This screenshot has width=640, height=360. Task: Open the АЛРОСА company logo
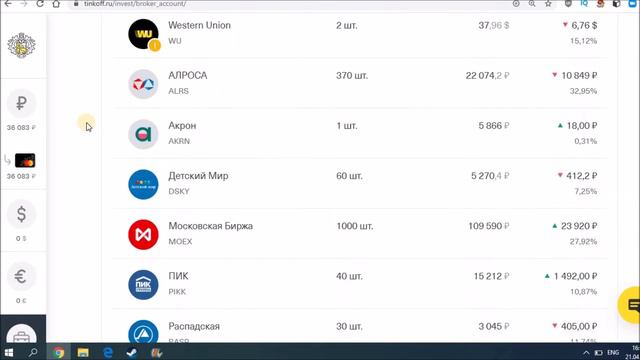[x=143, y=84]
